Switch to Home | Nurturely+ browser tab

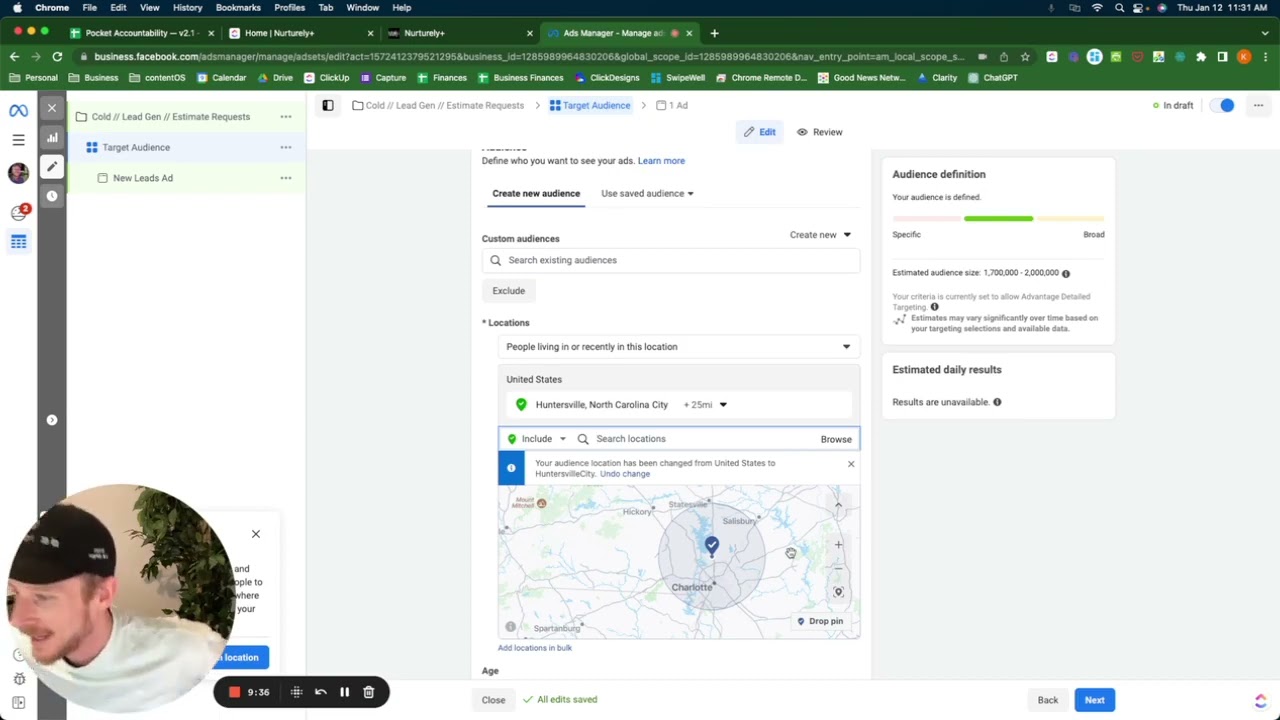pyautogui.click(x=300, y=33)
